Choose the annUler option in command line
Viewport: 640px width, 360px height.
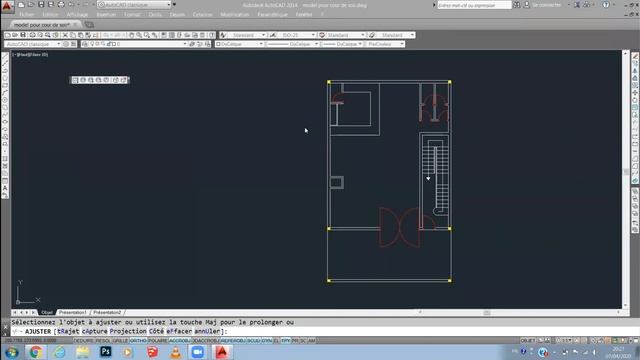coord(207,331)
